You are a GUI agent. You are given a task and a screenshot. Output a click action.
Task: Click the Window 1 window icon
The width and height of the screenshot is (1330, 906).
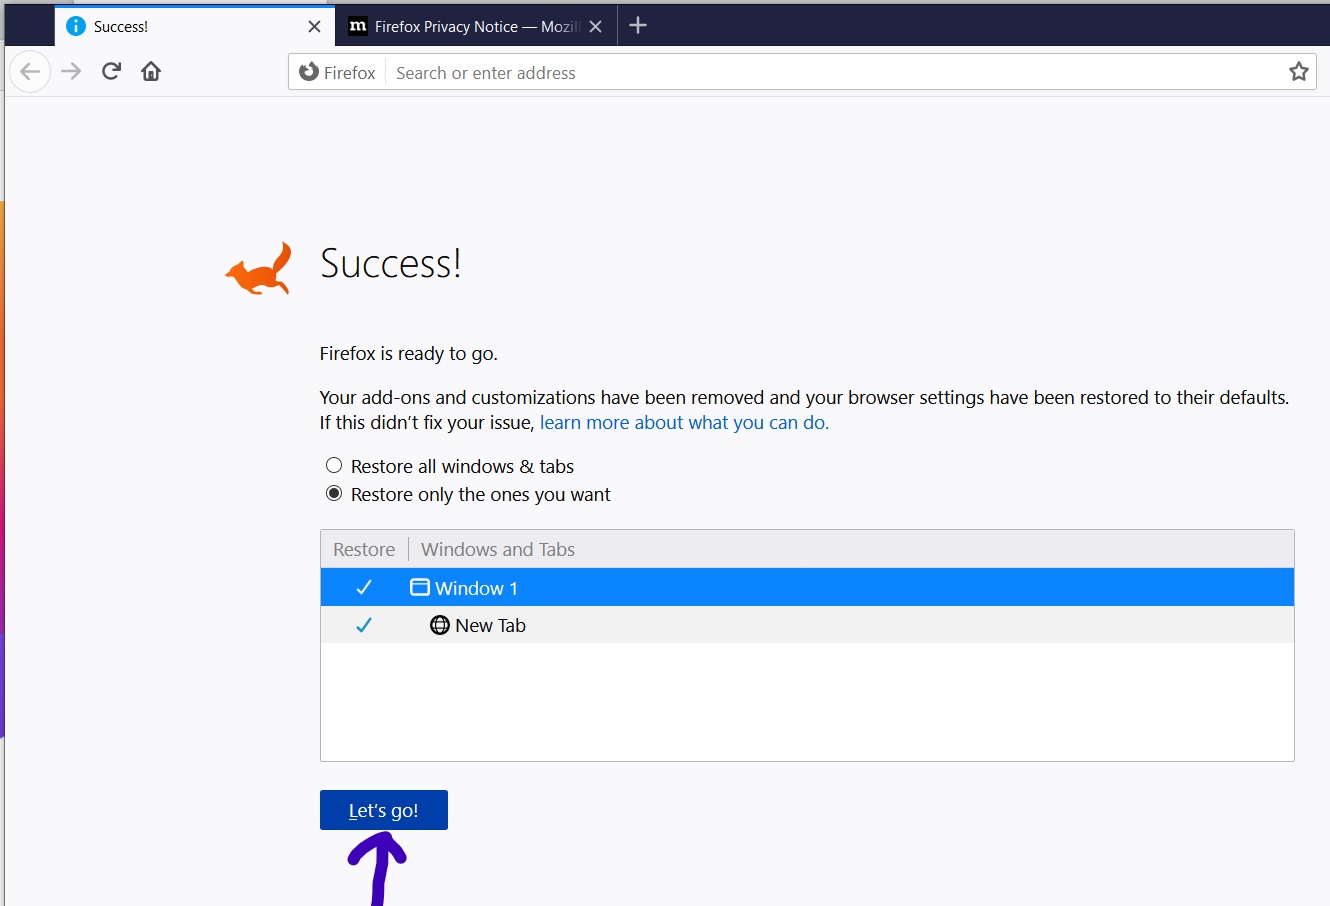(420, 588)
